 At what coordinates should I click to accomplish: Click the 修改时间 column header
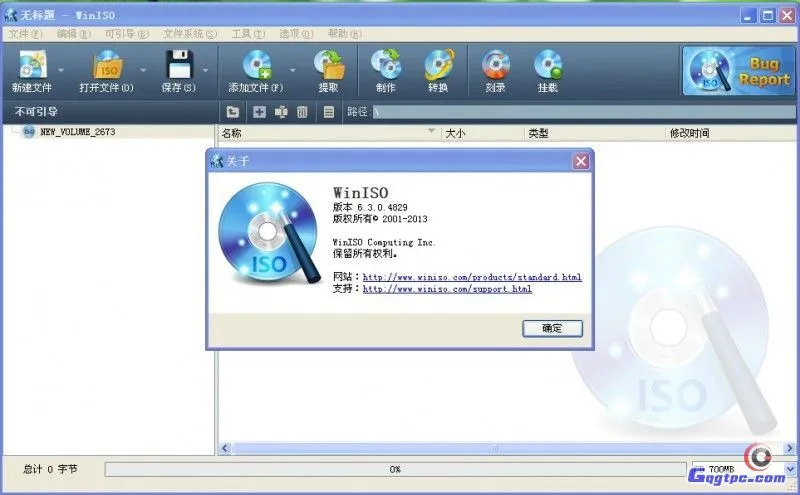click(x=731, y=133)
